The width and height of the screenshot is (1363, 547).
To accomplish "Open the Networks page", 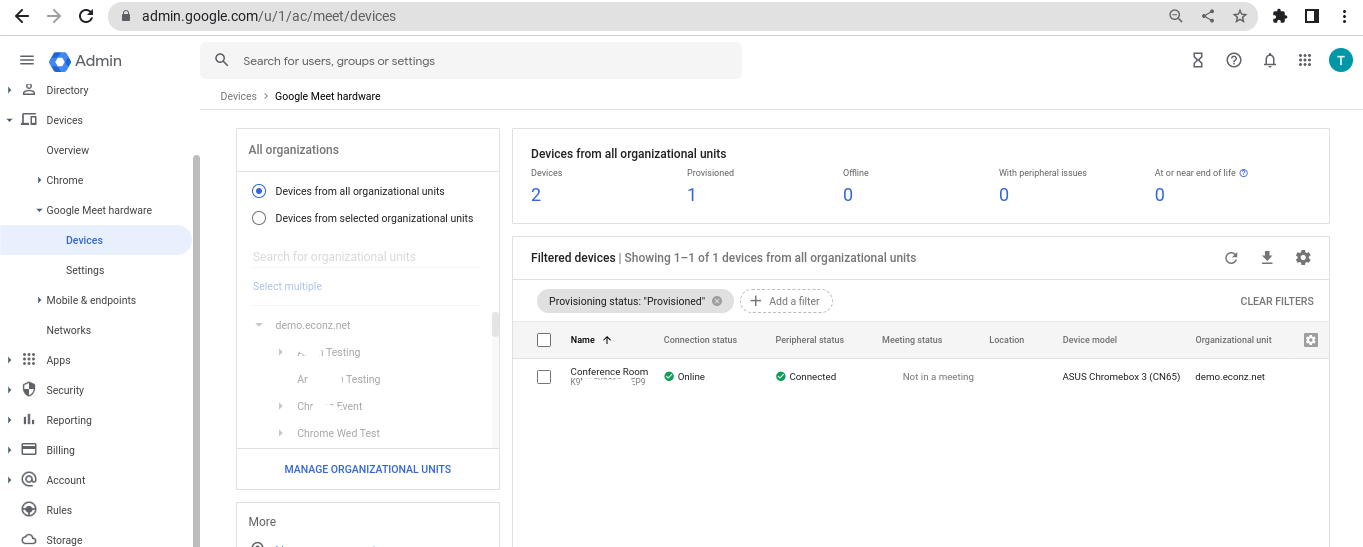I will point(69,330).
